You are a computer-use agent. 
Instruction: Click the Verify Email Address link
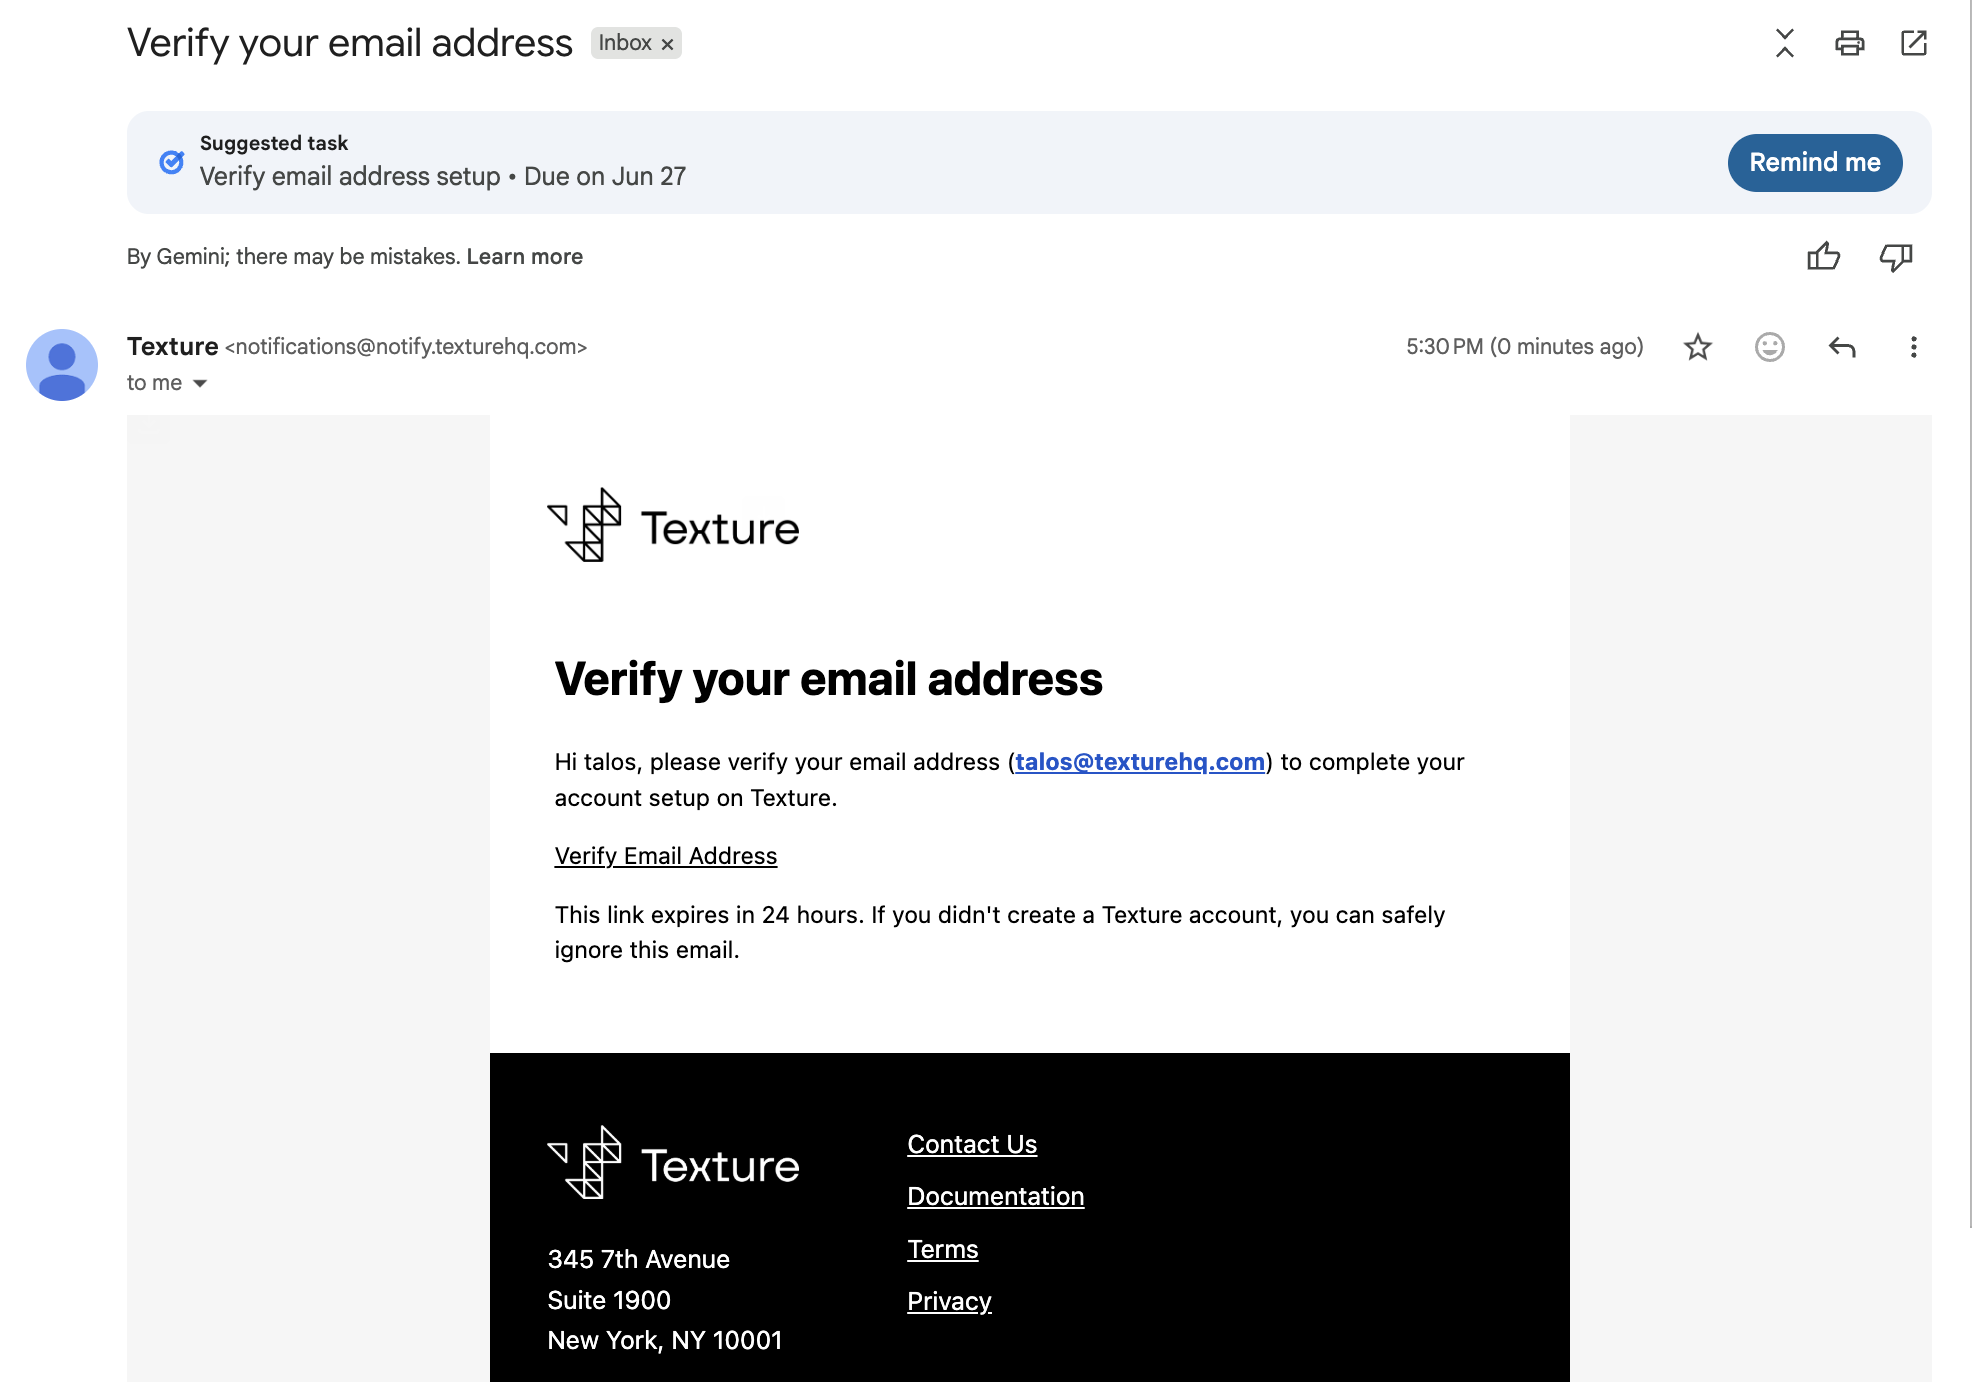[x=666, y=856]
